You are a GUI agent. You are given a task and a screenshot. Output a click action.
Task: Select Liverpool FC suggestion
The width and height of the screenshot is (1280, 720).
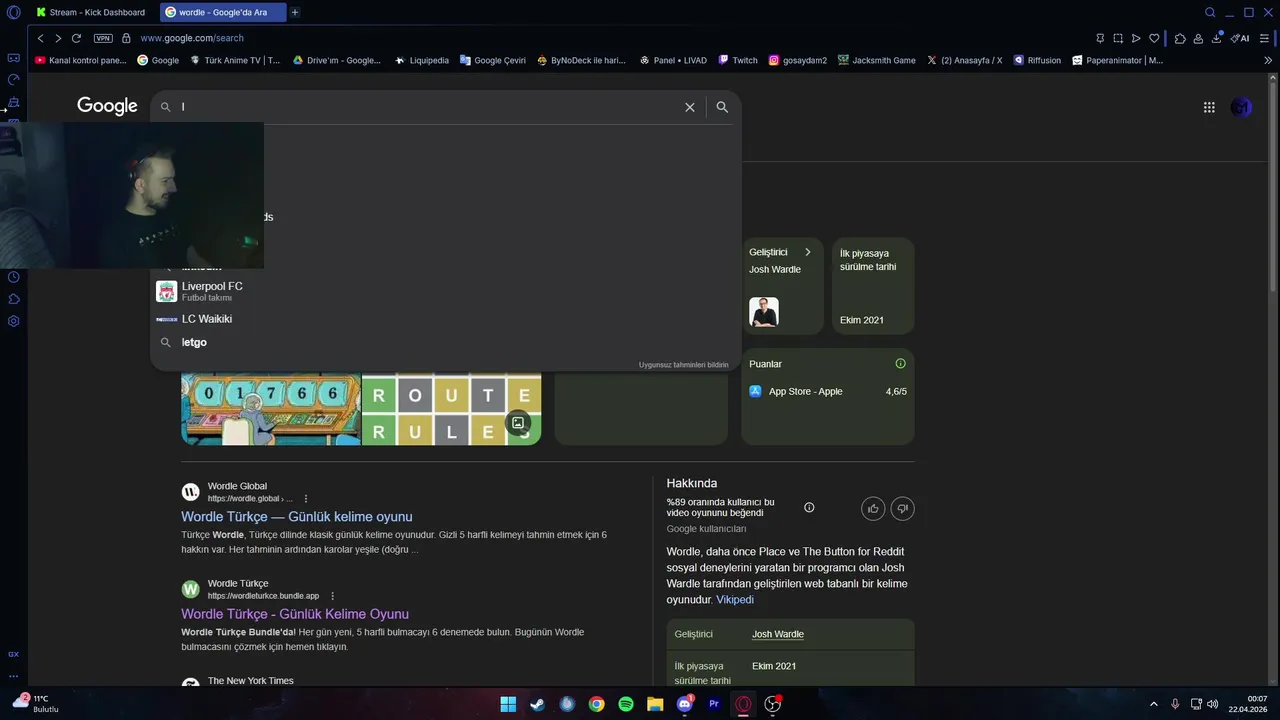[x=445, y=291]
